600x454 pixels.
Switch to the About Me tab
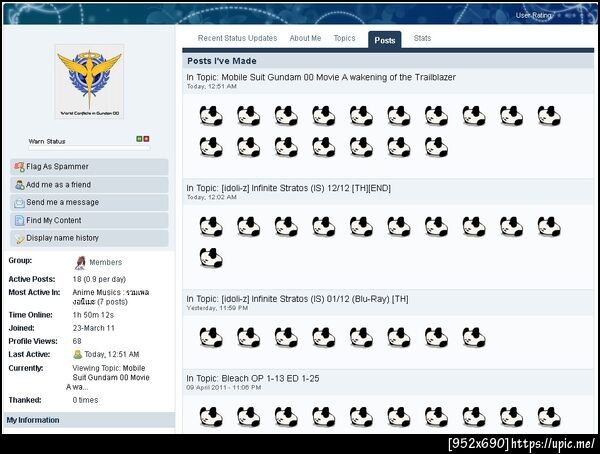pos(305,38)
